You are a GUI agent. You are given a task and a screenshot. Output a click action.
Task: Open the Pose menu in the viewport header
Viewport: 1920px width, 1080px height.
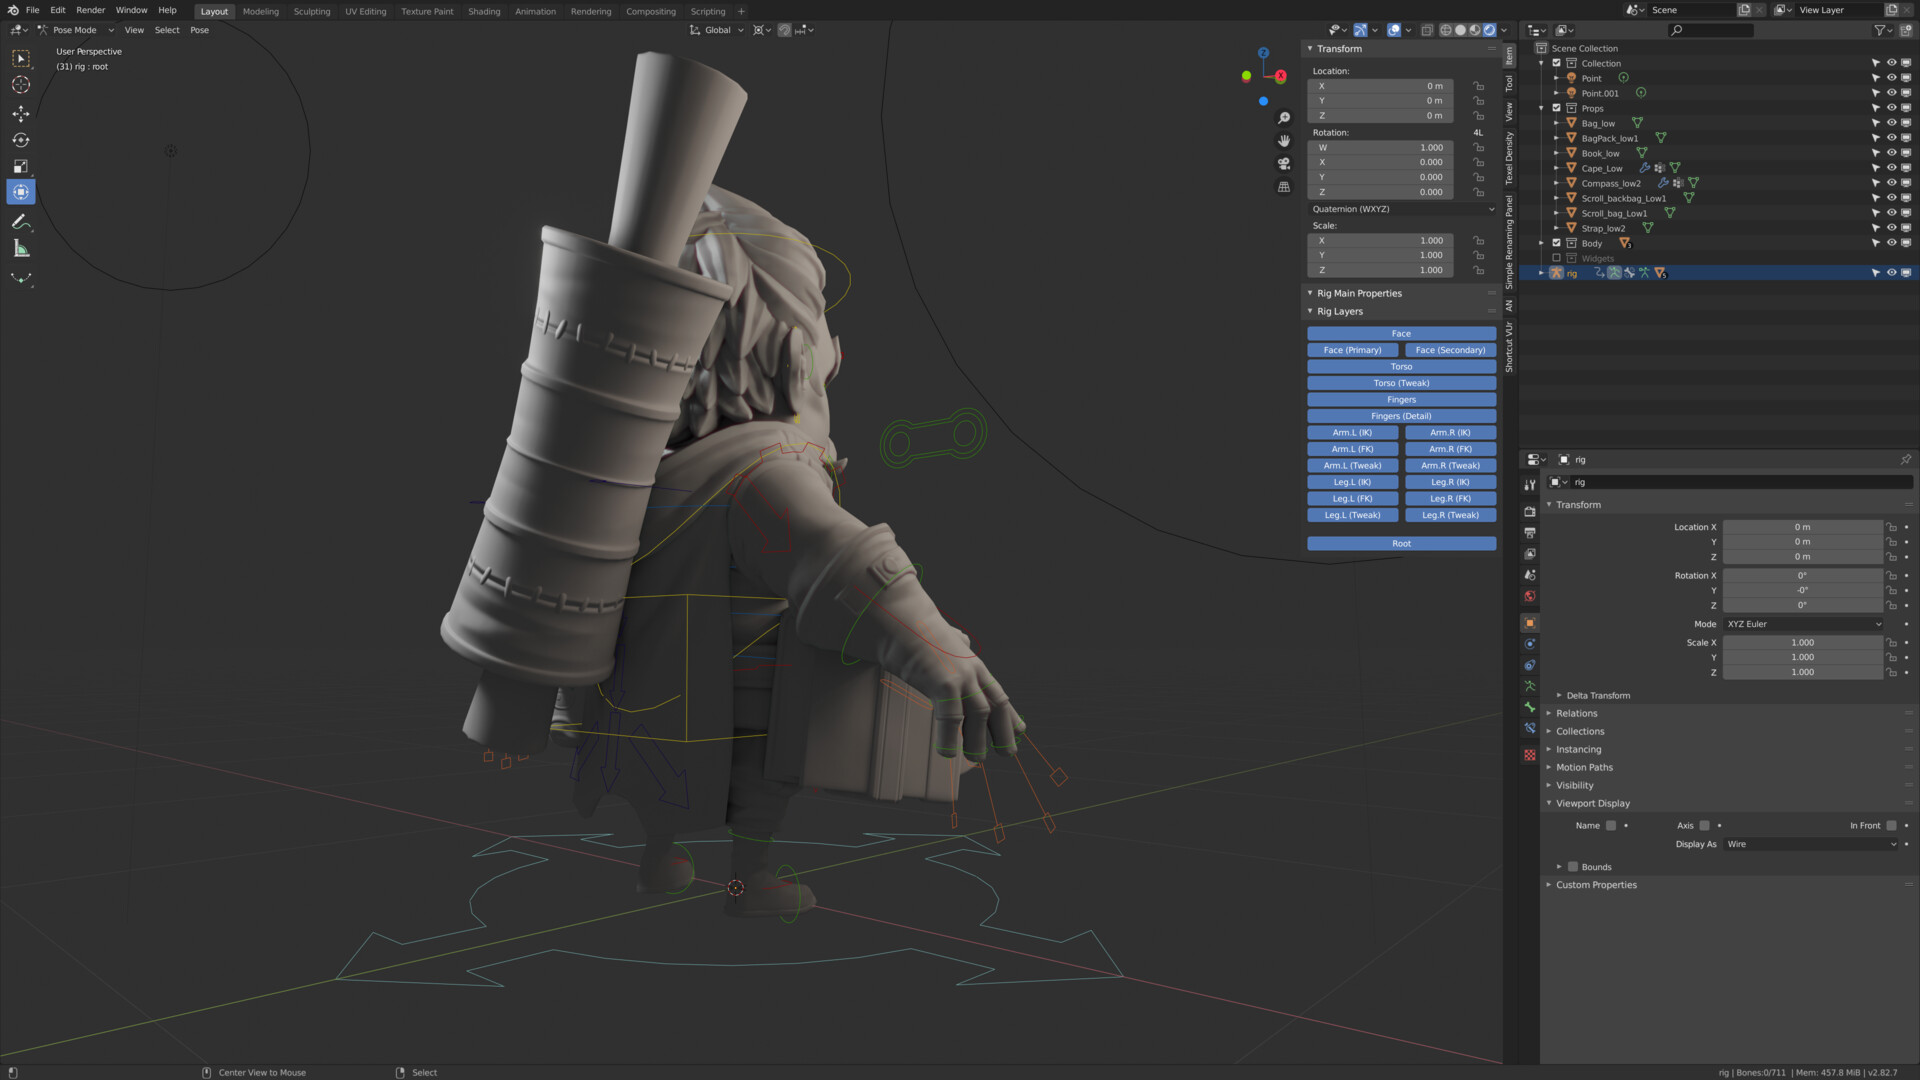click(199, 30)
